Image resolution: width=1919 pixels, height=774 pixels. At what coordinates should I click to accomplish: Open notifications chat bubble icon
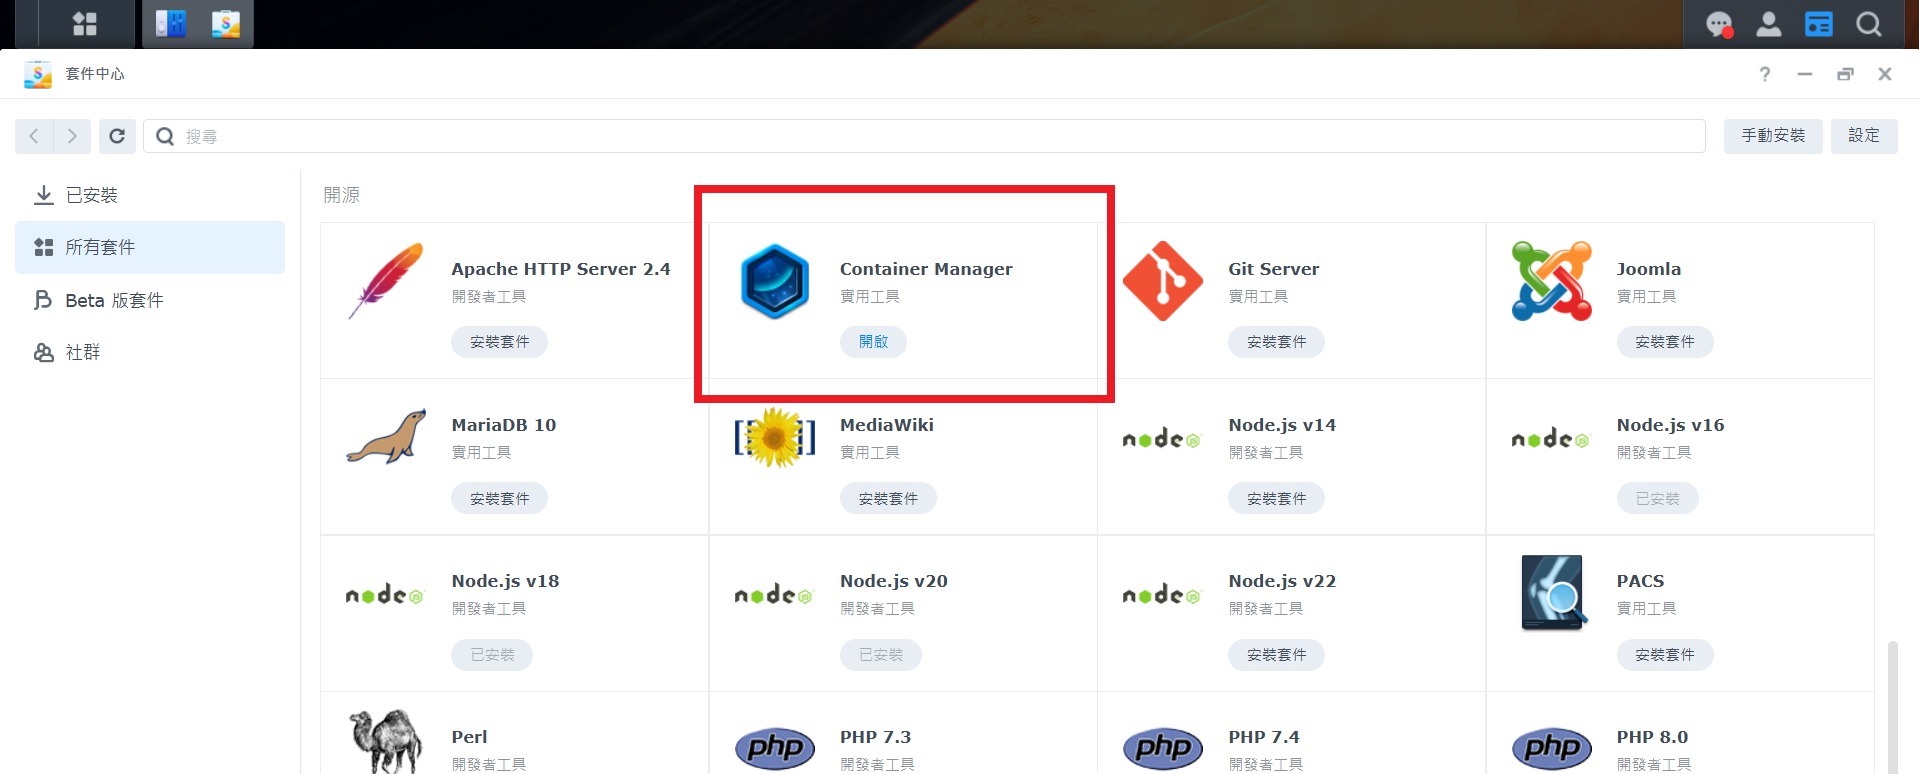pos(1719,24)
